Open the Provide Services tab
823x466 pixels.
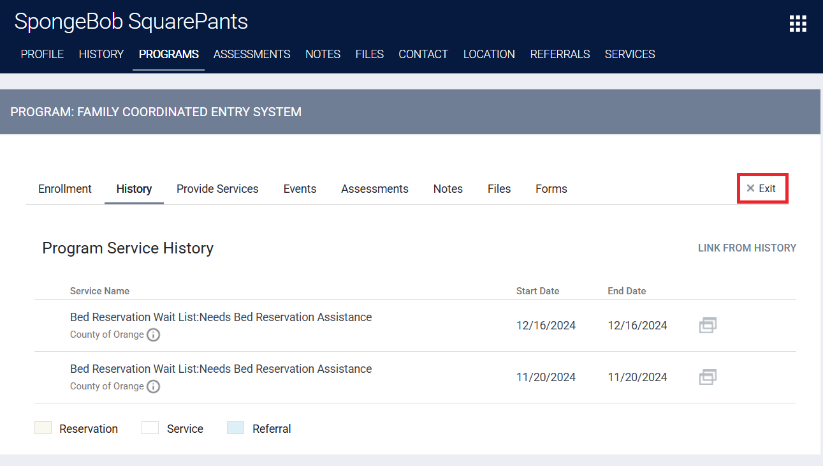(217, 189)
